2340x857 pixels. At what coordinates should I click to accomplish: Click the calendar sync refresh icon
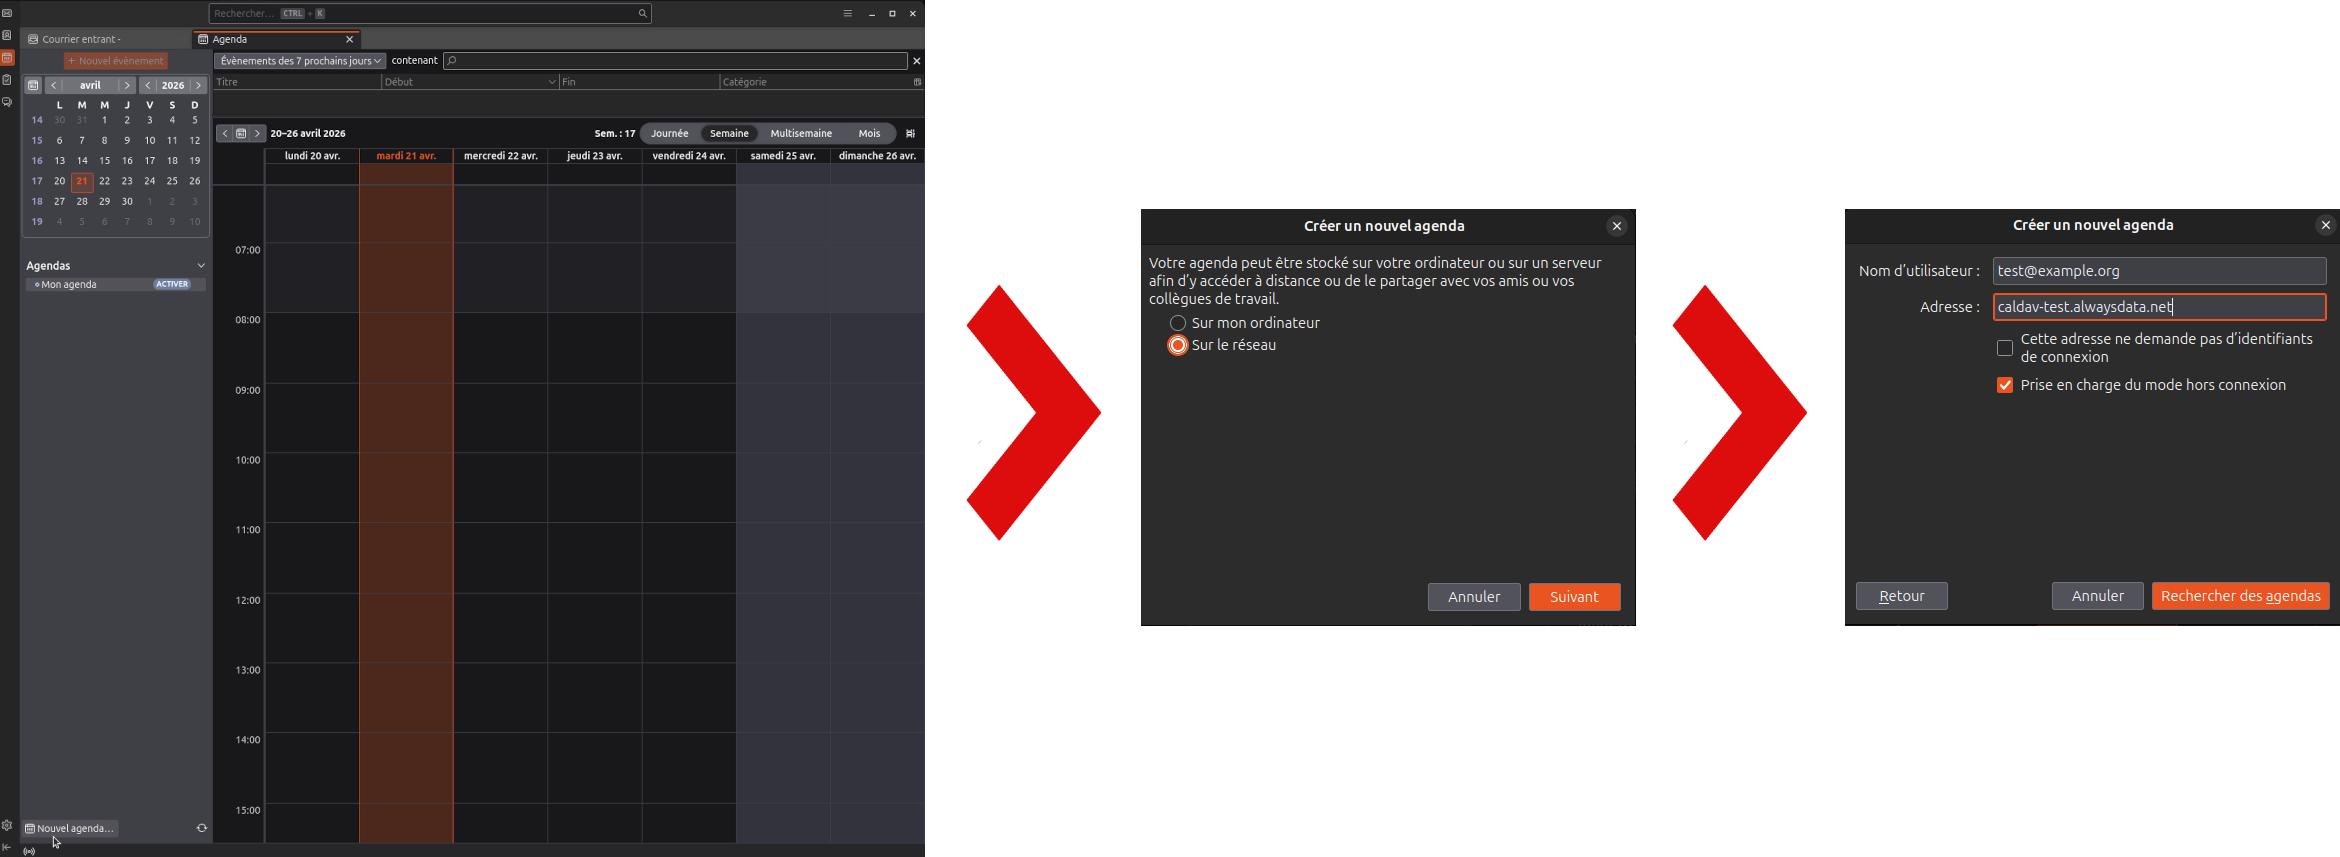point(201,828)
